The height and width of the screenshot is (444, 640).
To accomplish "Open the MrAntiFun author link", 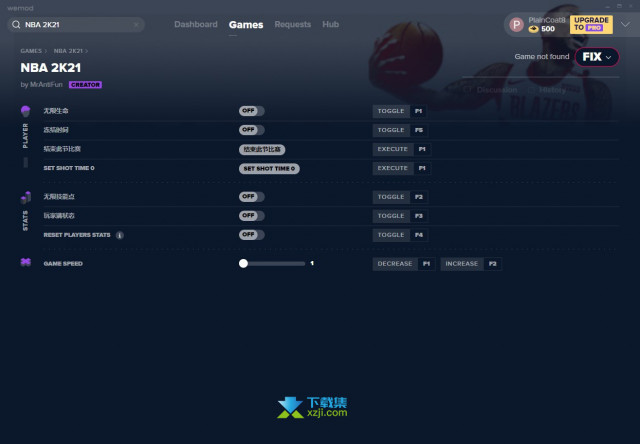I will [46, 84].
